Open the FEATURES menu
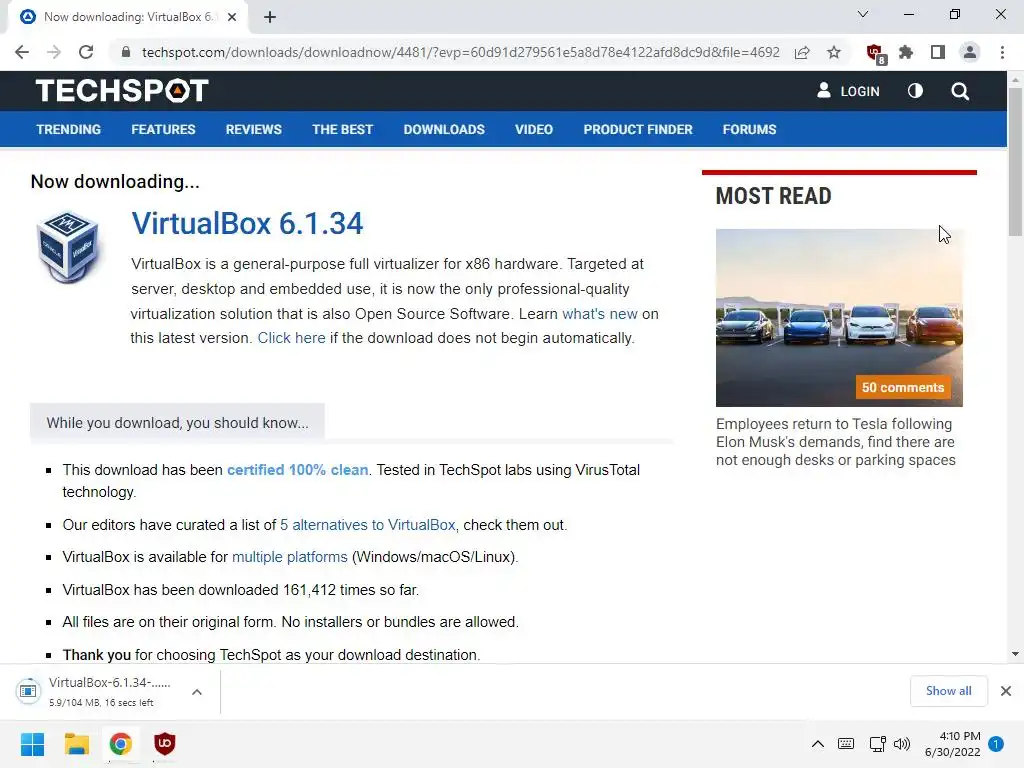Viewport: 1024px width, 768px height. [x=163, y=129]
